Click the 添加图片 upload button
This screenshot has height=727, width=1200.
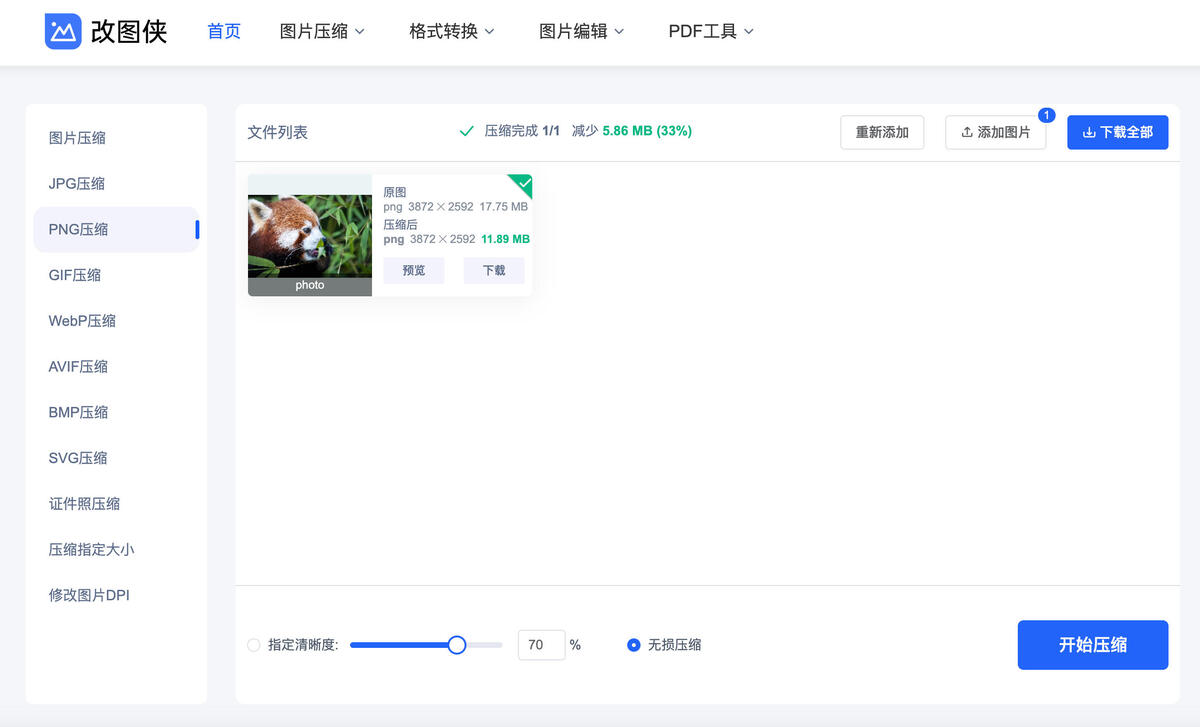tap(995, 132)
